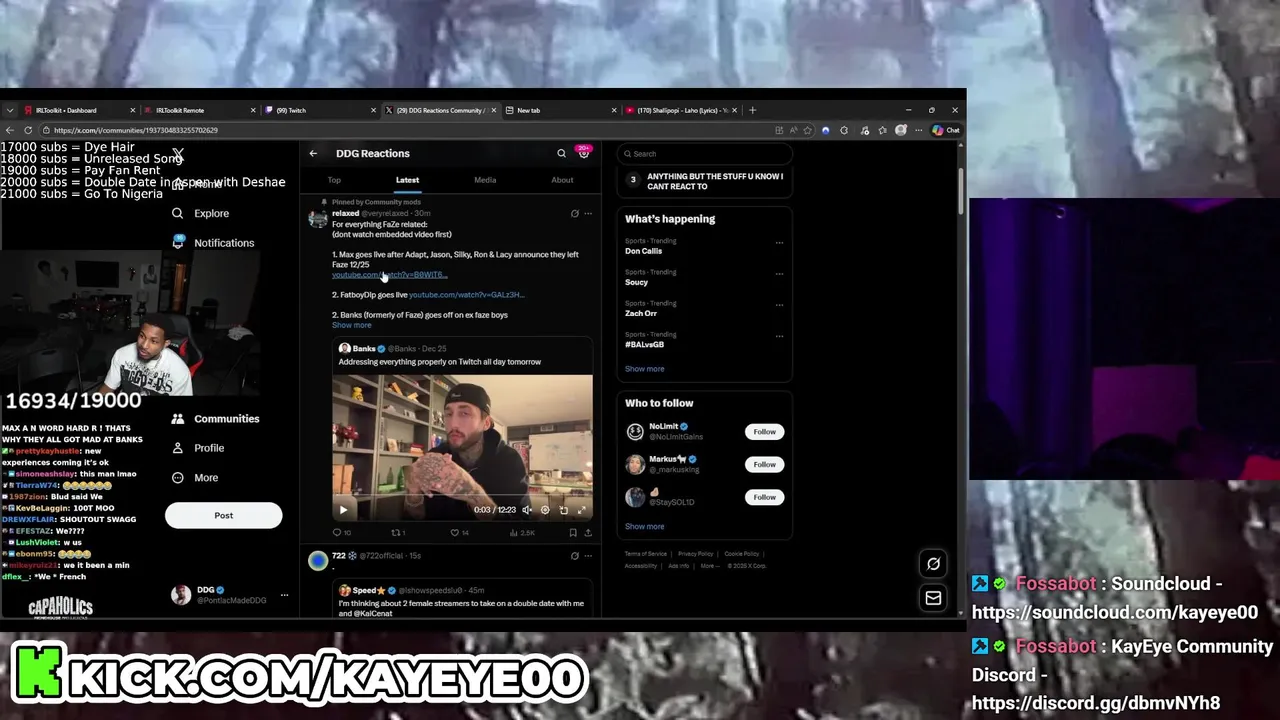Viewport: 1280px width, 720px height.
Task: Switch to the About tab
Action: [562, 180]
